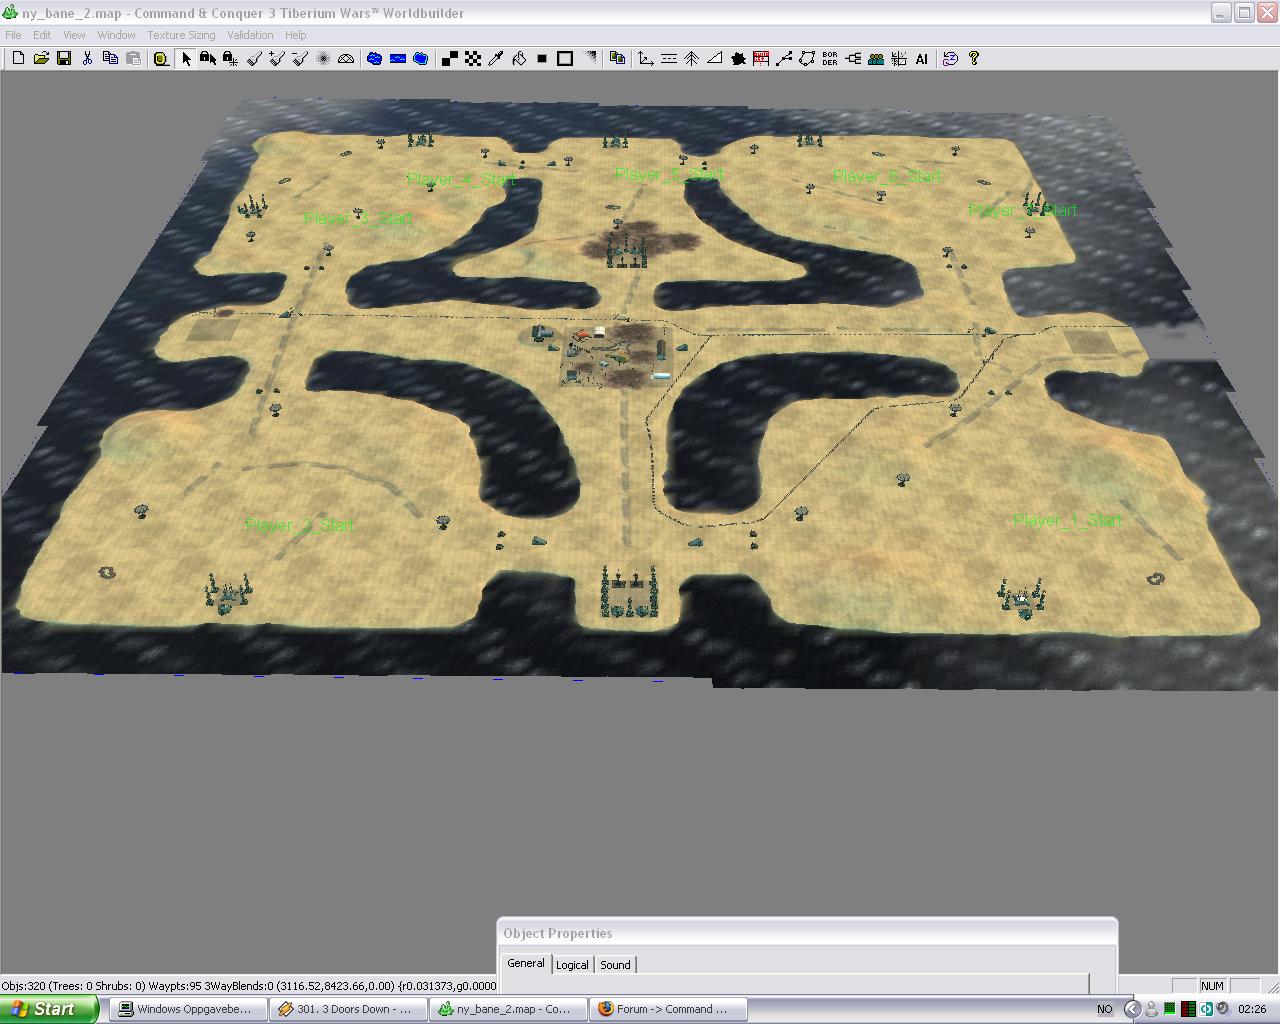Select the black-white tile texture tool

pyautogui.click(x=450, y=59)
